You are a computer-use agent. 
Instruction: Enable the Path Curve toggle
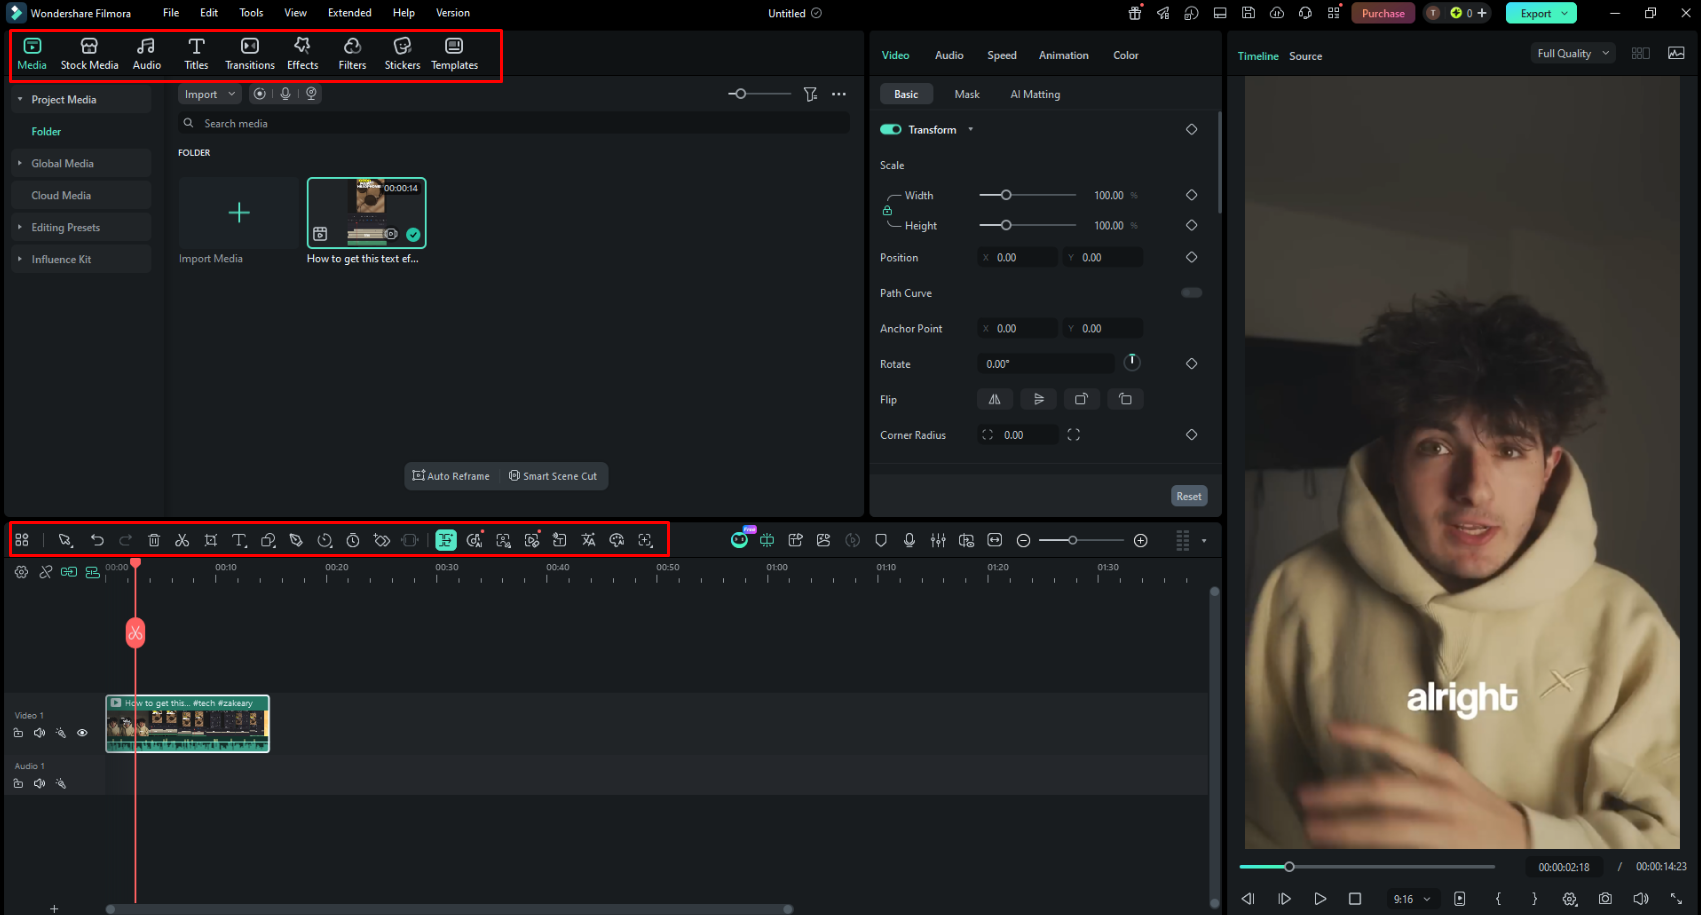(x=1191, y=293)
